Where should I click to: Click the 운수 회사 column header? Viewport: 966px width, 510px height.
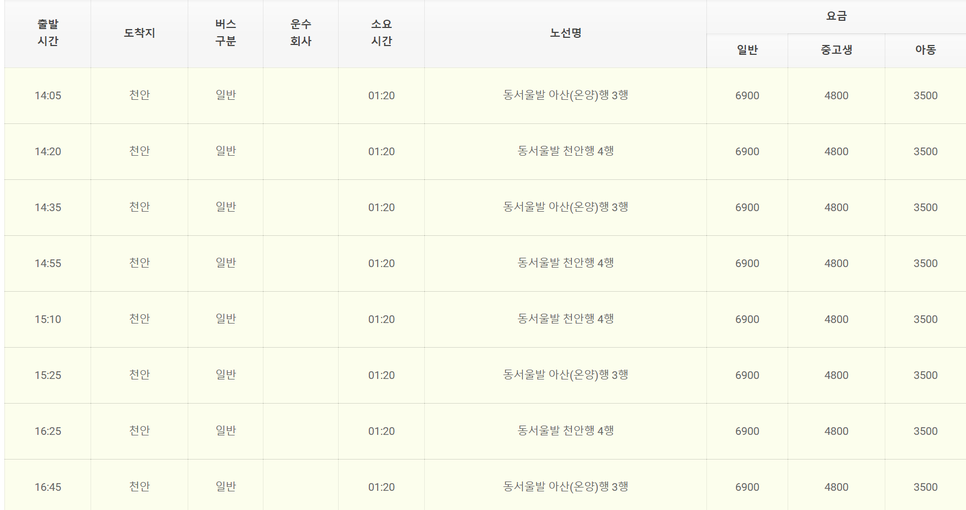(x=301, y=33)
